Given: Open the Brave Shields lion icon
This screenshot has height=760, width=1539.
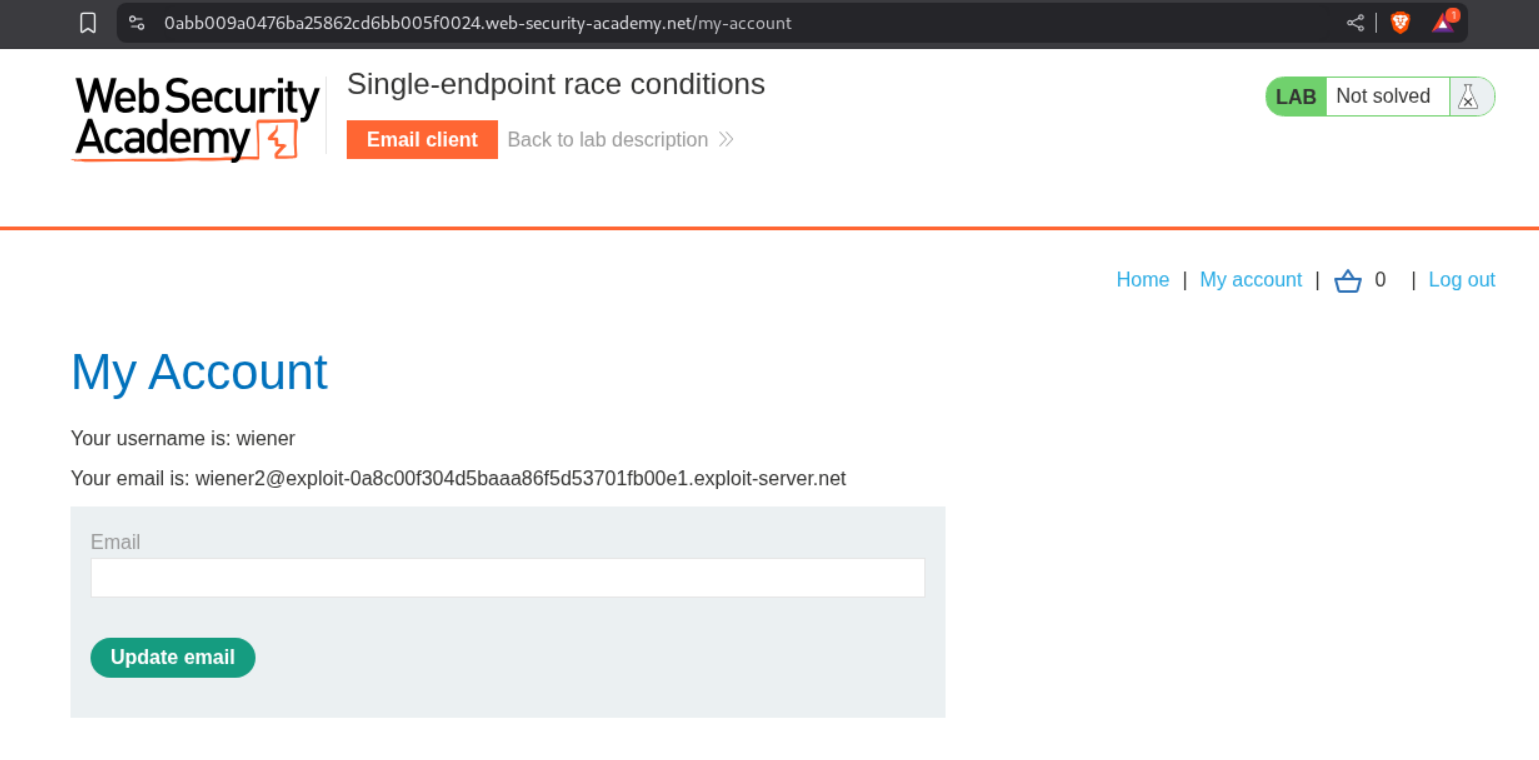Looking at the screenshot, I should pyautogui.click(x=1400, y=23).
